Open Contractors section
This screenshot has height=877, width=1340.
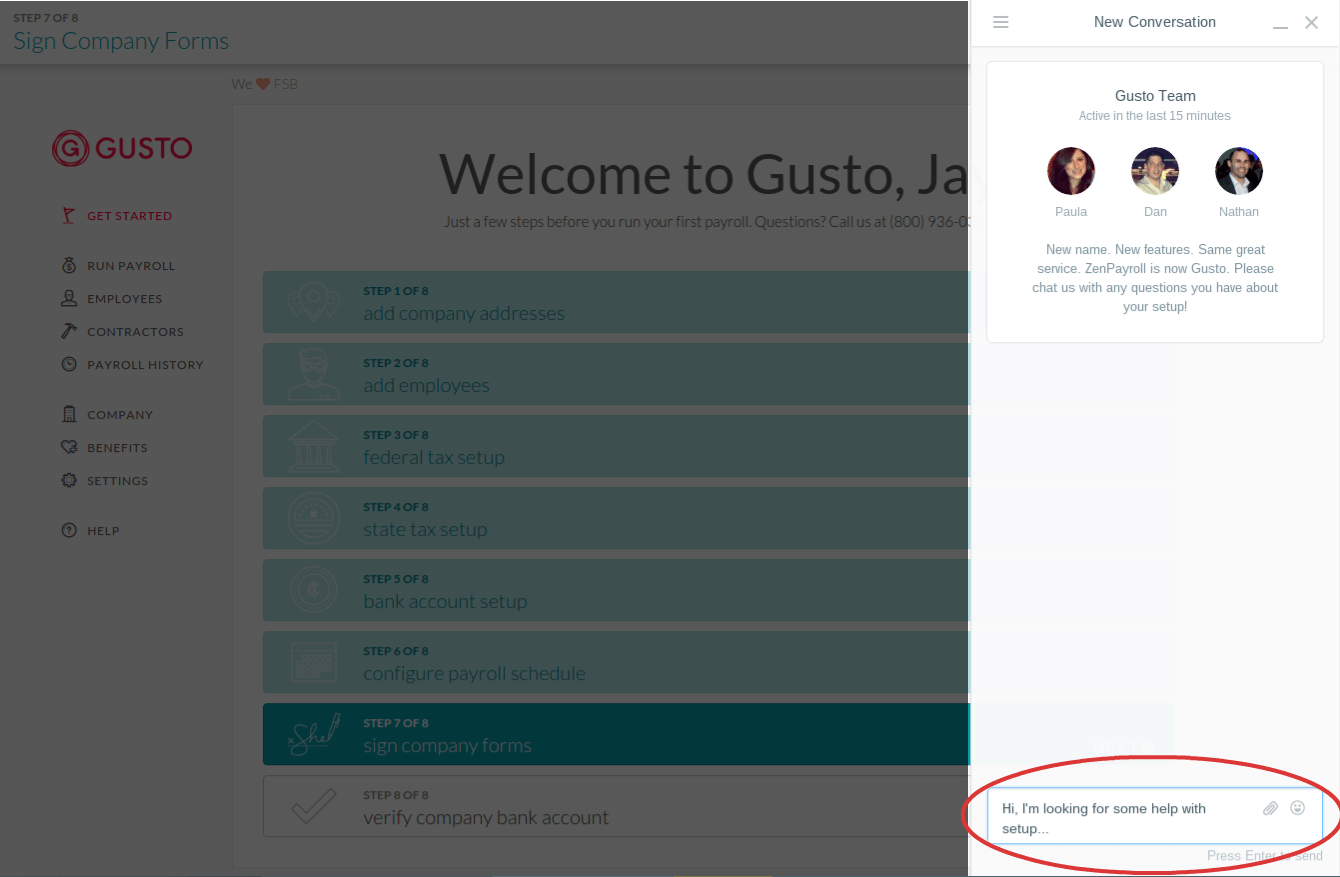pos(135,332)
